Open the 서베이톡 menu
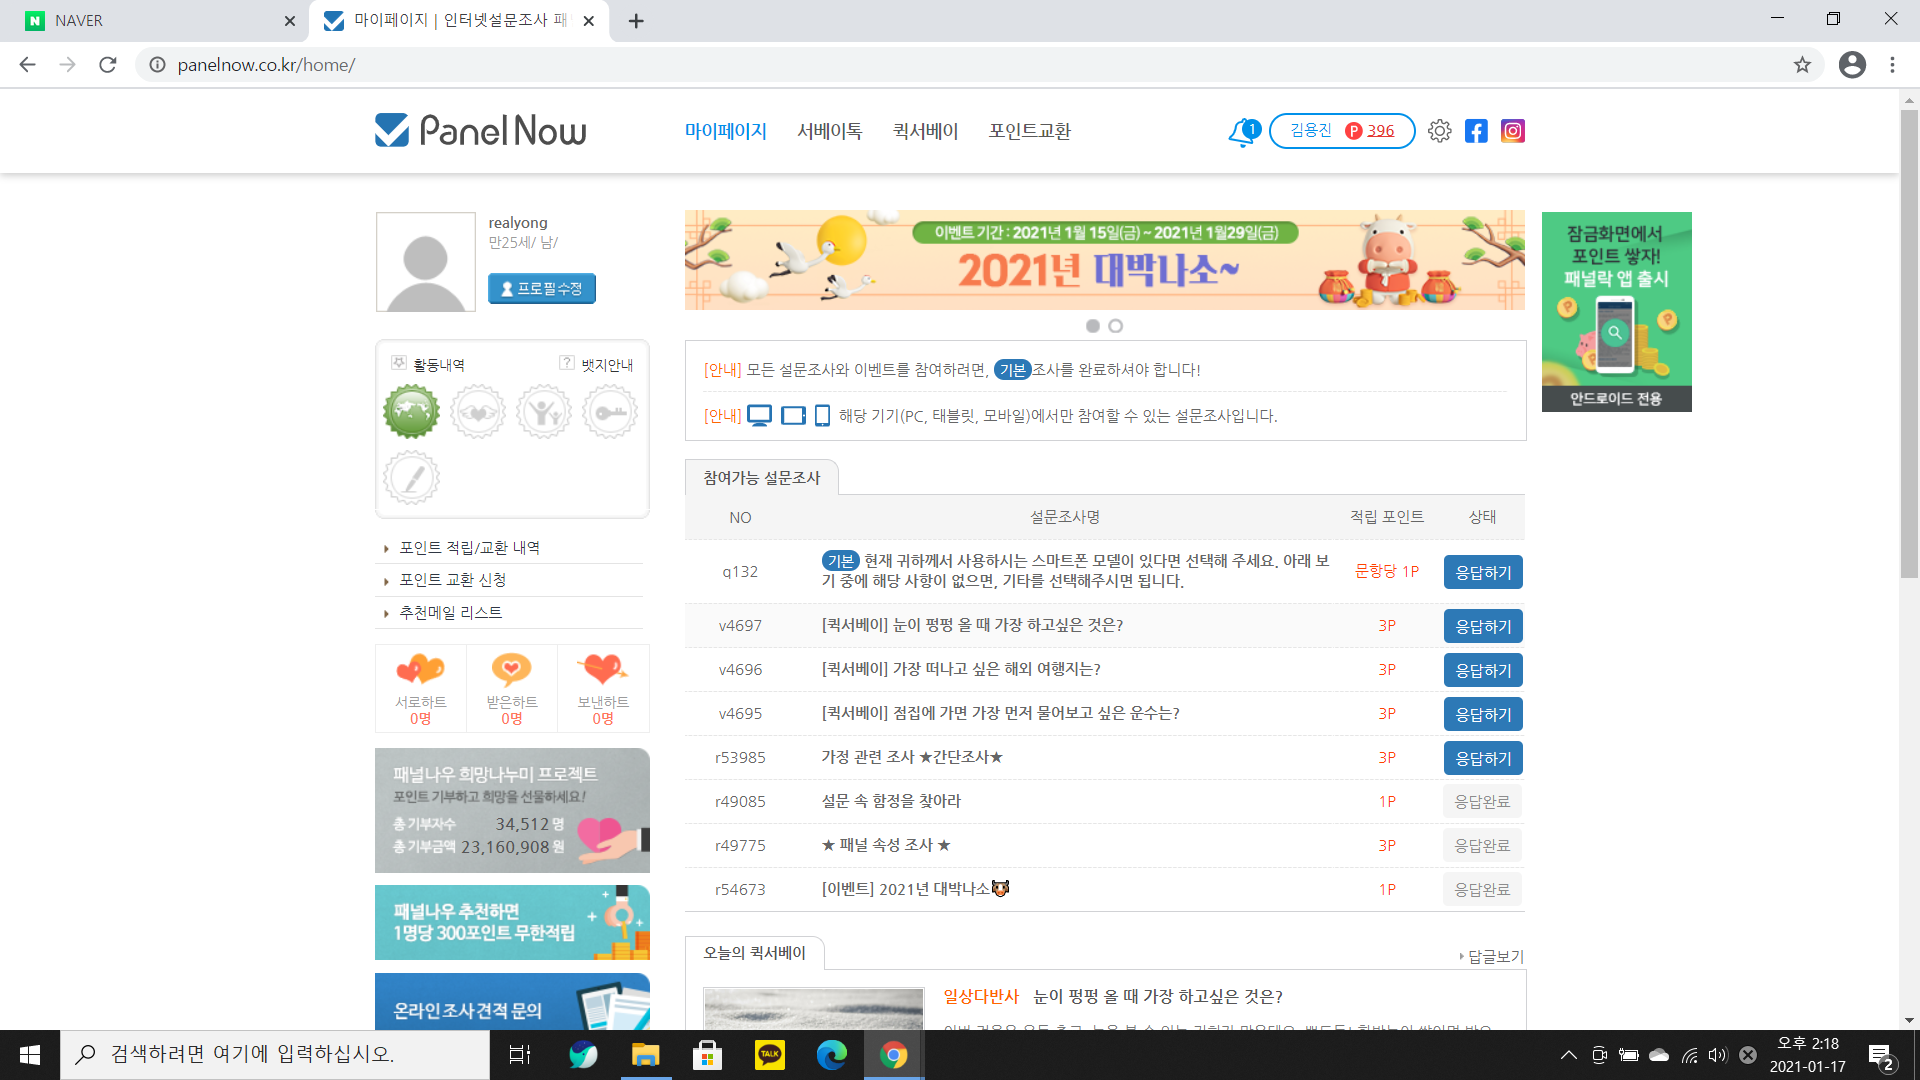1920x1080 pixels. pyautogui.click(x=829, y=131)
